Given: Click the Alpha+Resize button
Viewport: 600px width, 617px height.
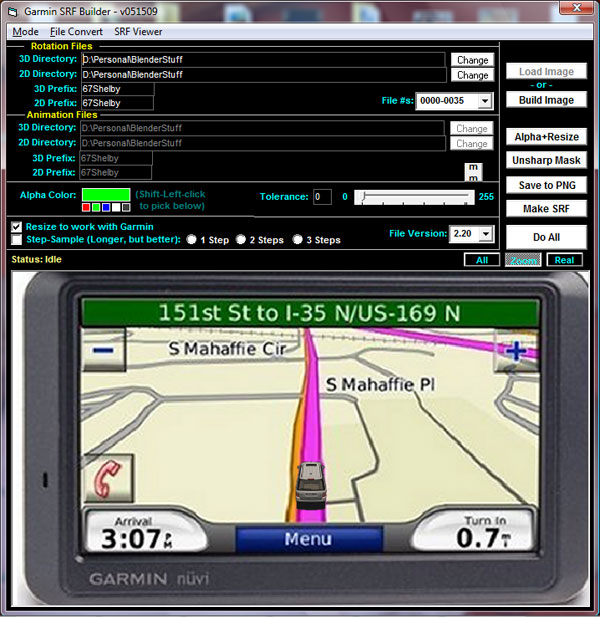Looking at the screenshot, I should (546, 137).
